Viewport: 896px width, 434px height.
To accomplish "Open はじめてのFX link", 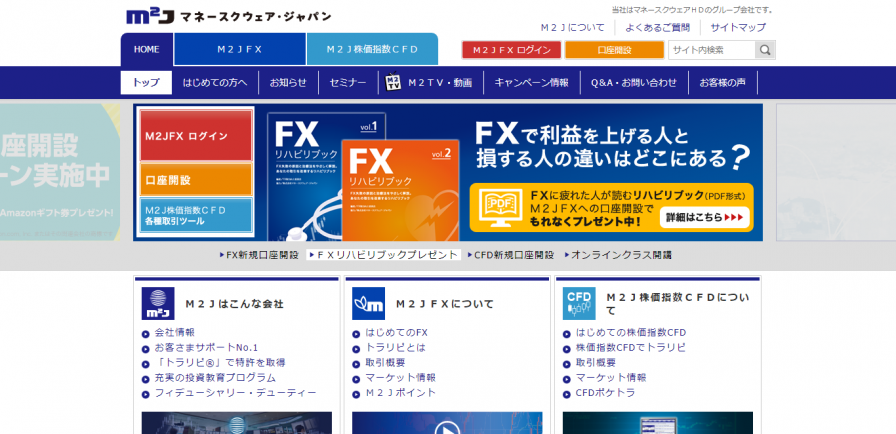I will [x=397, y=332].
